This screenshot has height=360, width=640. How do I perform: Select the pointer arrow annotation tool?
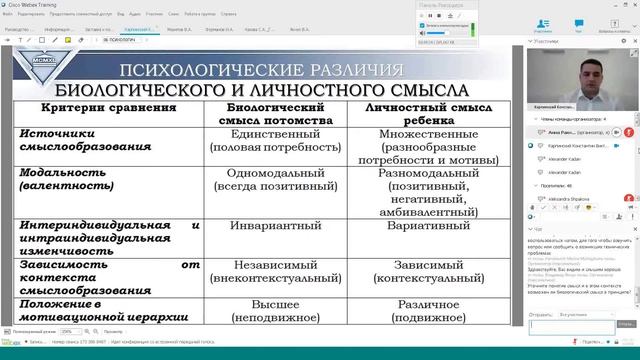click(7, 40)
